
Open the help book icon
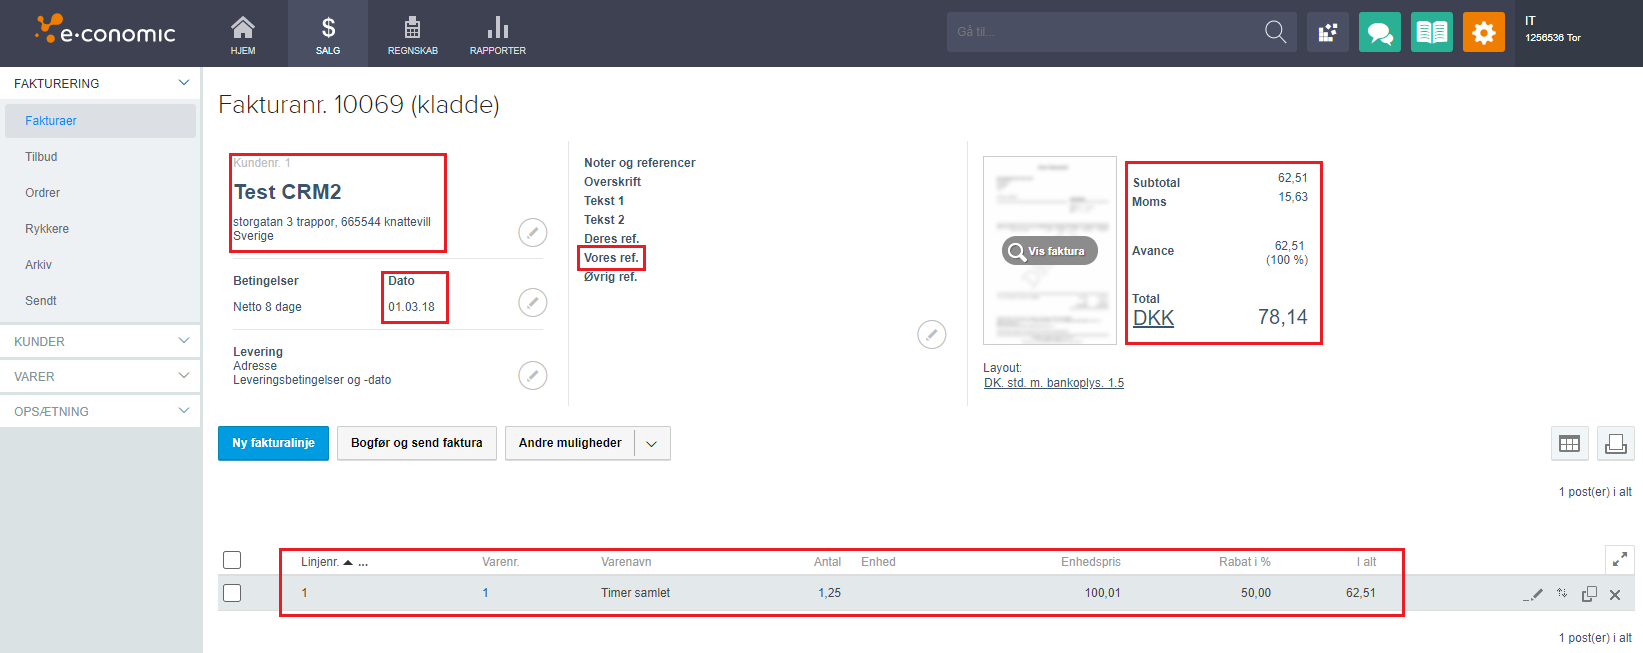pos(1431,32)
